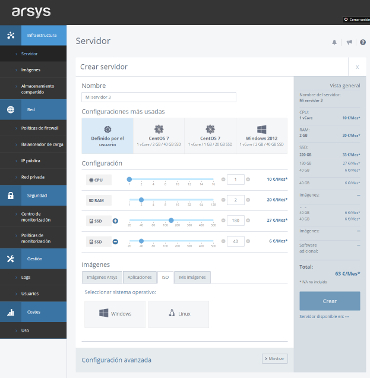Increase the CPU value with plus stepper
370x378 pixels.
coord(248,179)
